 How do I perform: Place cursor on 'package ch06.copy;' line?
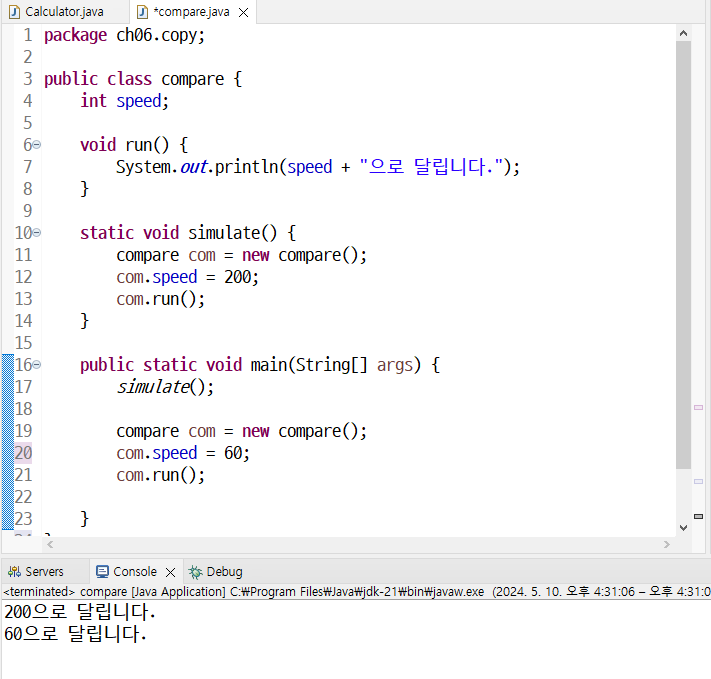(124, 35)
